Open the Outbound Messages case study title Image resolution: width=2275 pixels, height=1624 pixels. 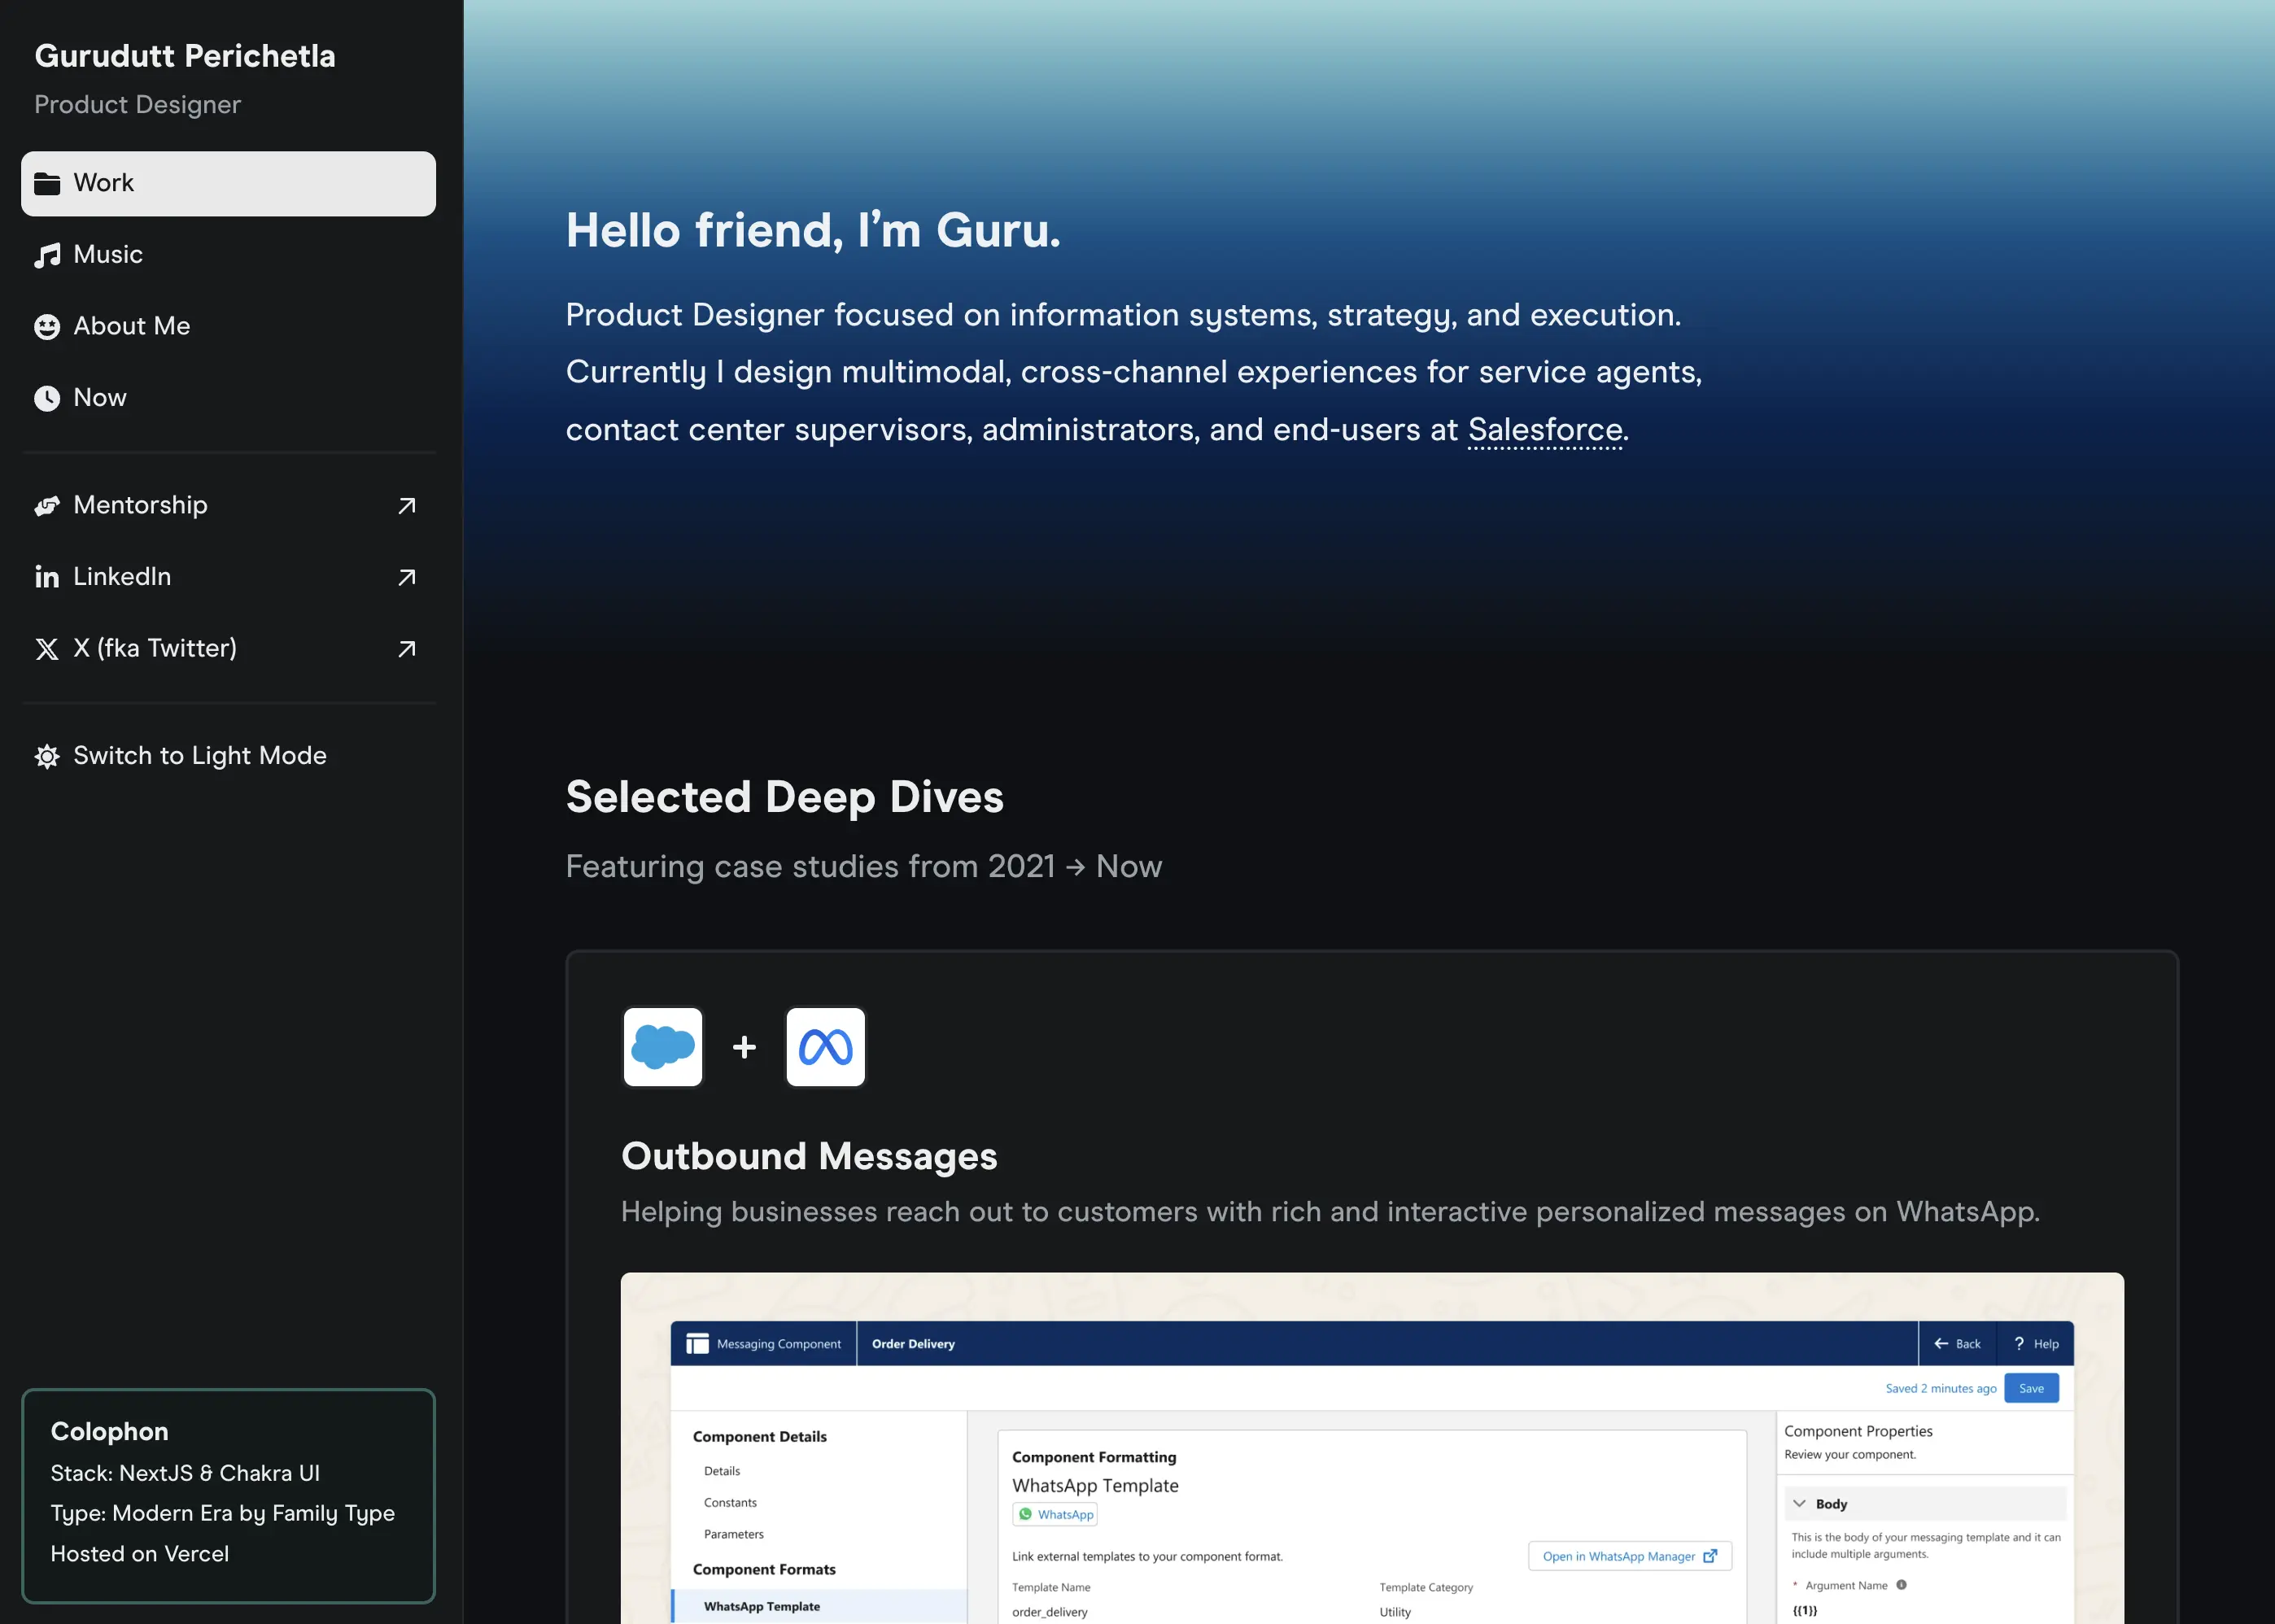click(x=809, y=1156)
